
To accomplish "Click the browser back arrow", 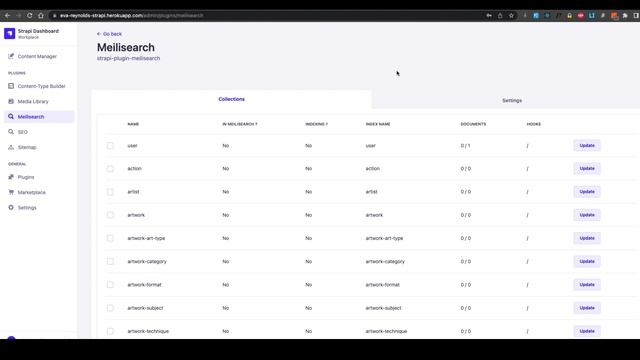I will [x=7, y=16].
